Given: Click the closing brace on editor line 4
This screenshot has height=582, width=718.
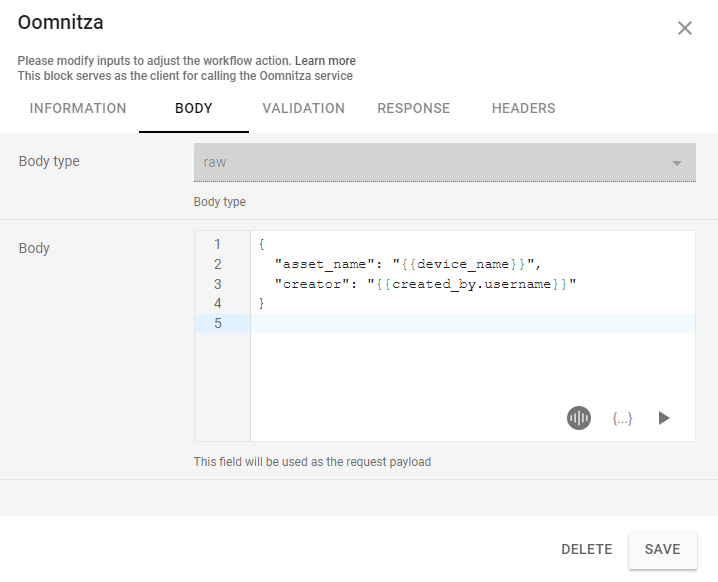Looking at the screenshot, I should pos(261,303).
